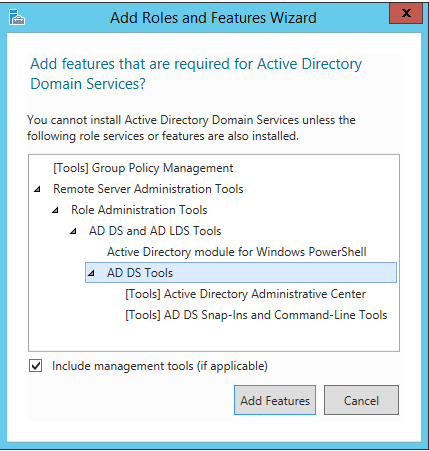Click the wizard icon in the title bar
Screen dimensions: 429x451
pyautogui.click(x=17, y=17)
